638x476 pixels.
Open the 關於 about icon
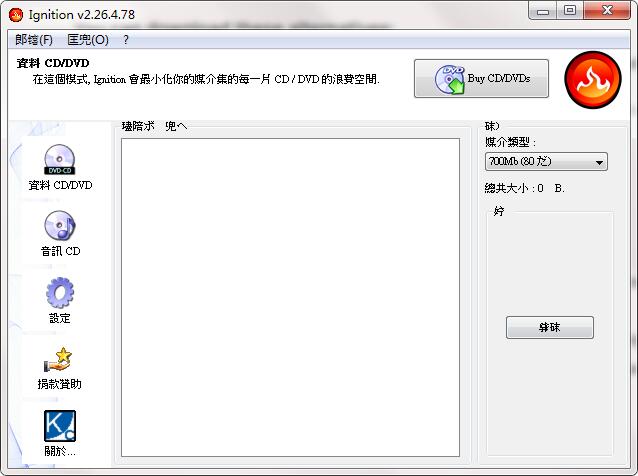pyautogui.click(x=60, y=426)
